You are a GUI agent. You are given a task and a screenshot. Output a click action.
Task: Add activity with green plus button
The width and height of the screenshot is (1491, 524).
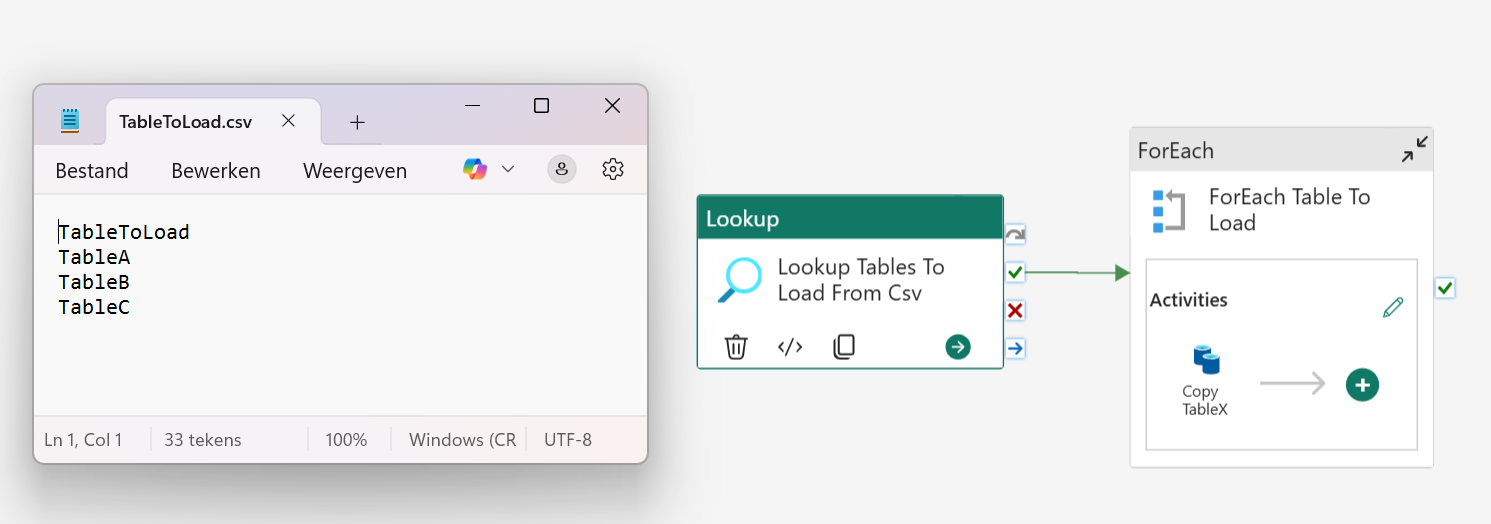coord(1362,385)
